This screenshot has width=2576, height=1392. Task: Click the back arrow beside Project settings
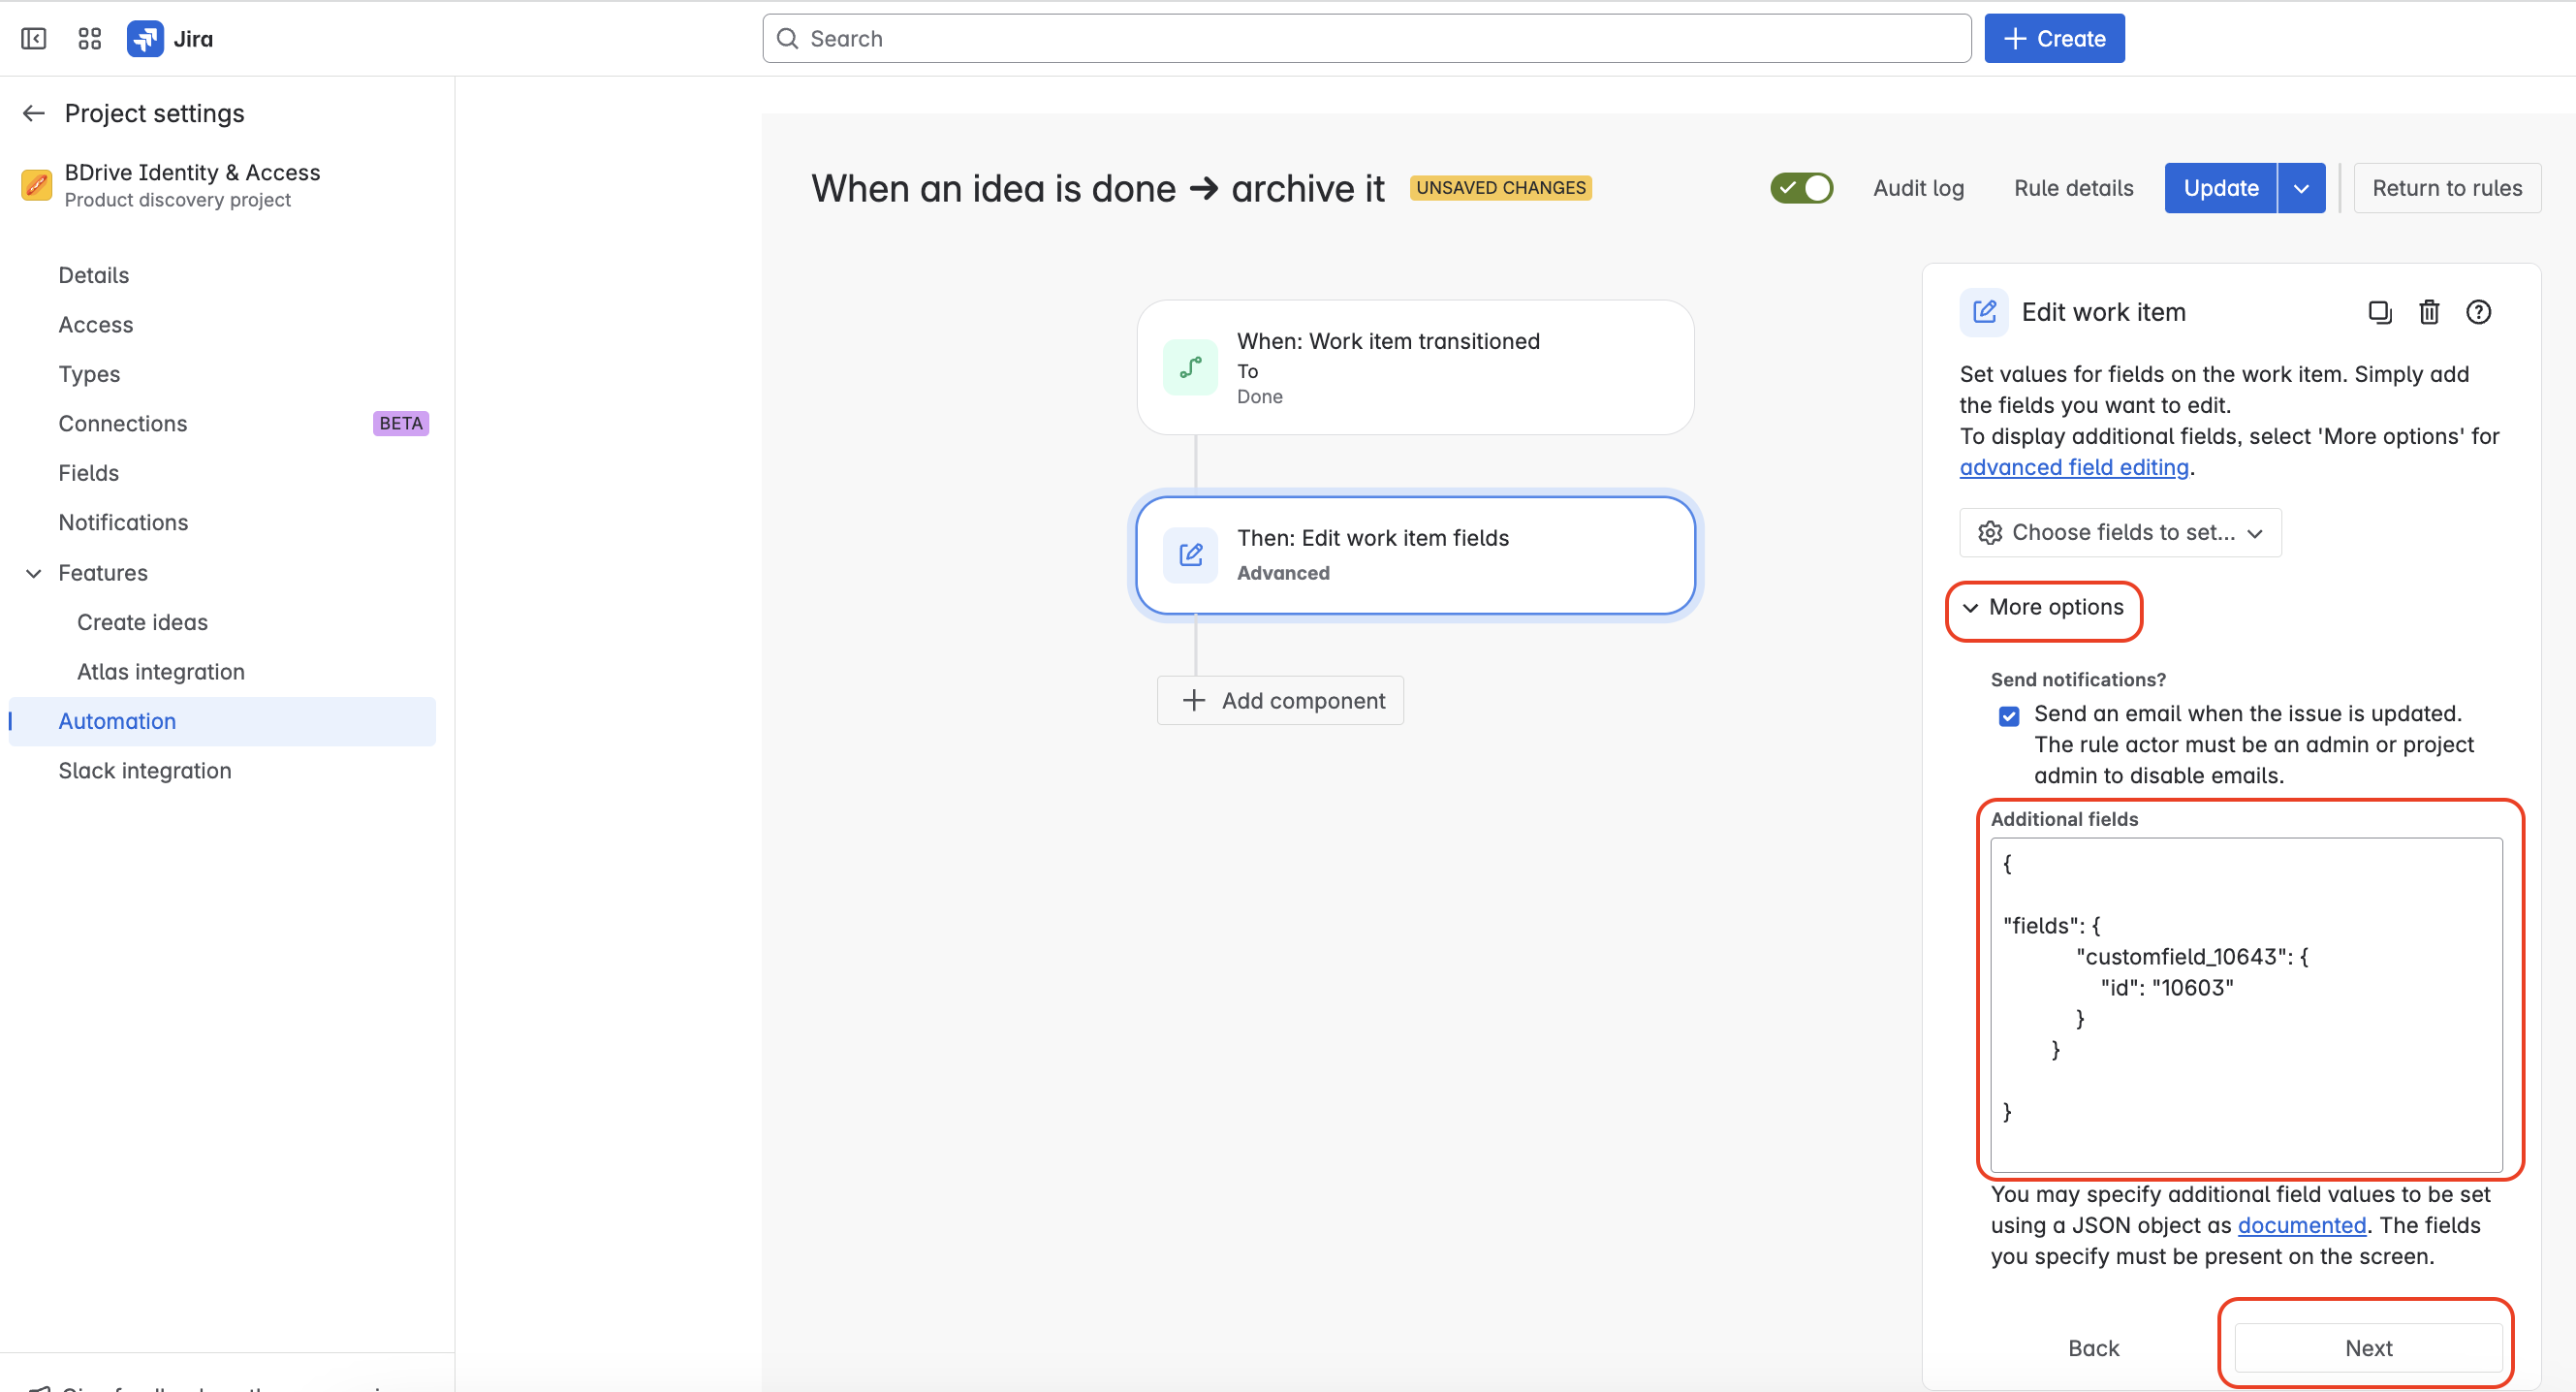(x=33, y=113)
